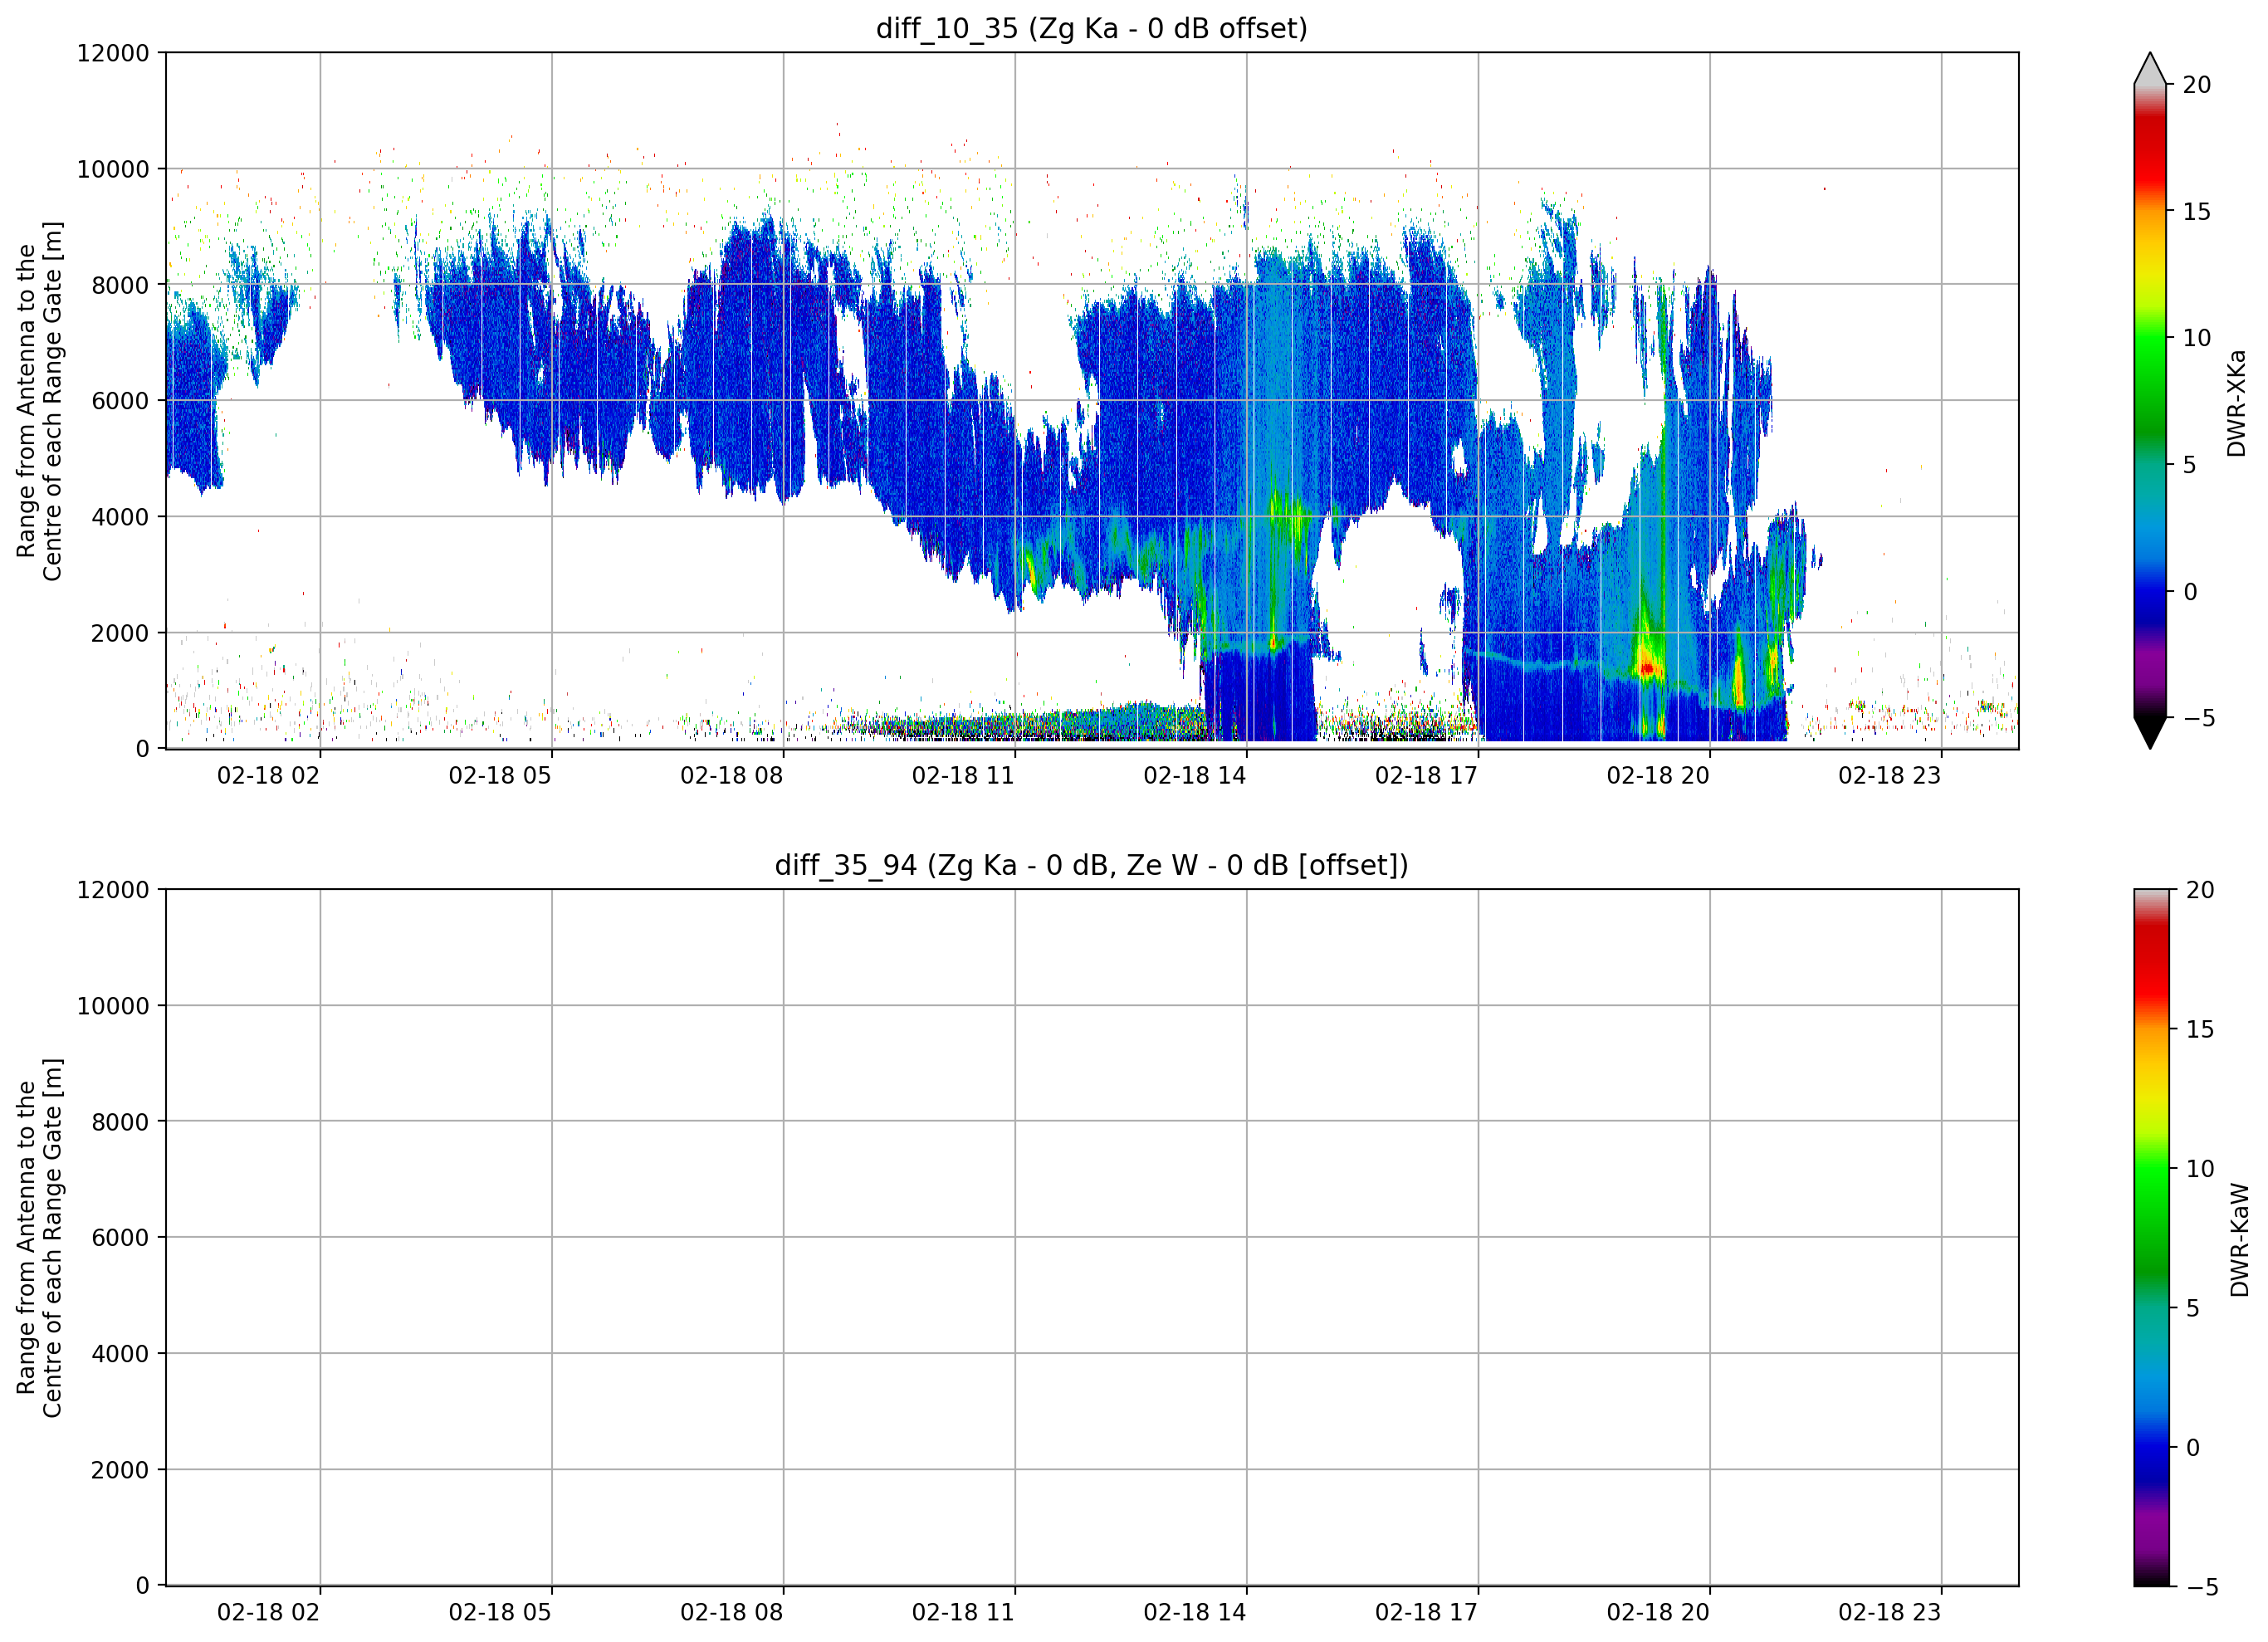
Task: Select the DWR-XKa colorbar label
Action: [2237, 403]
